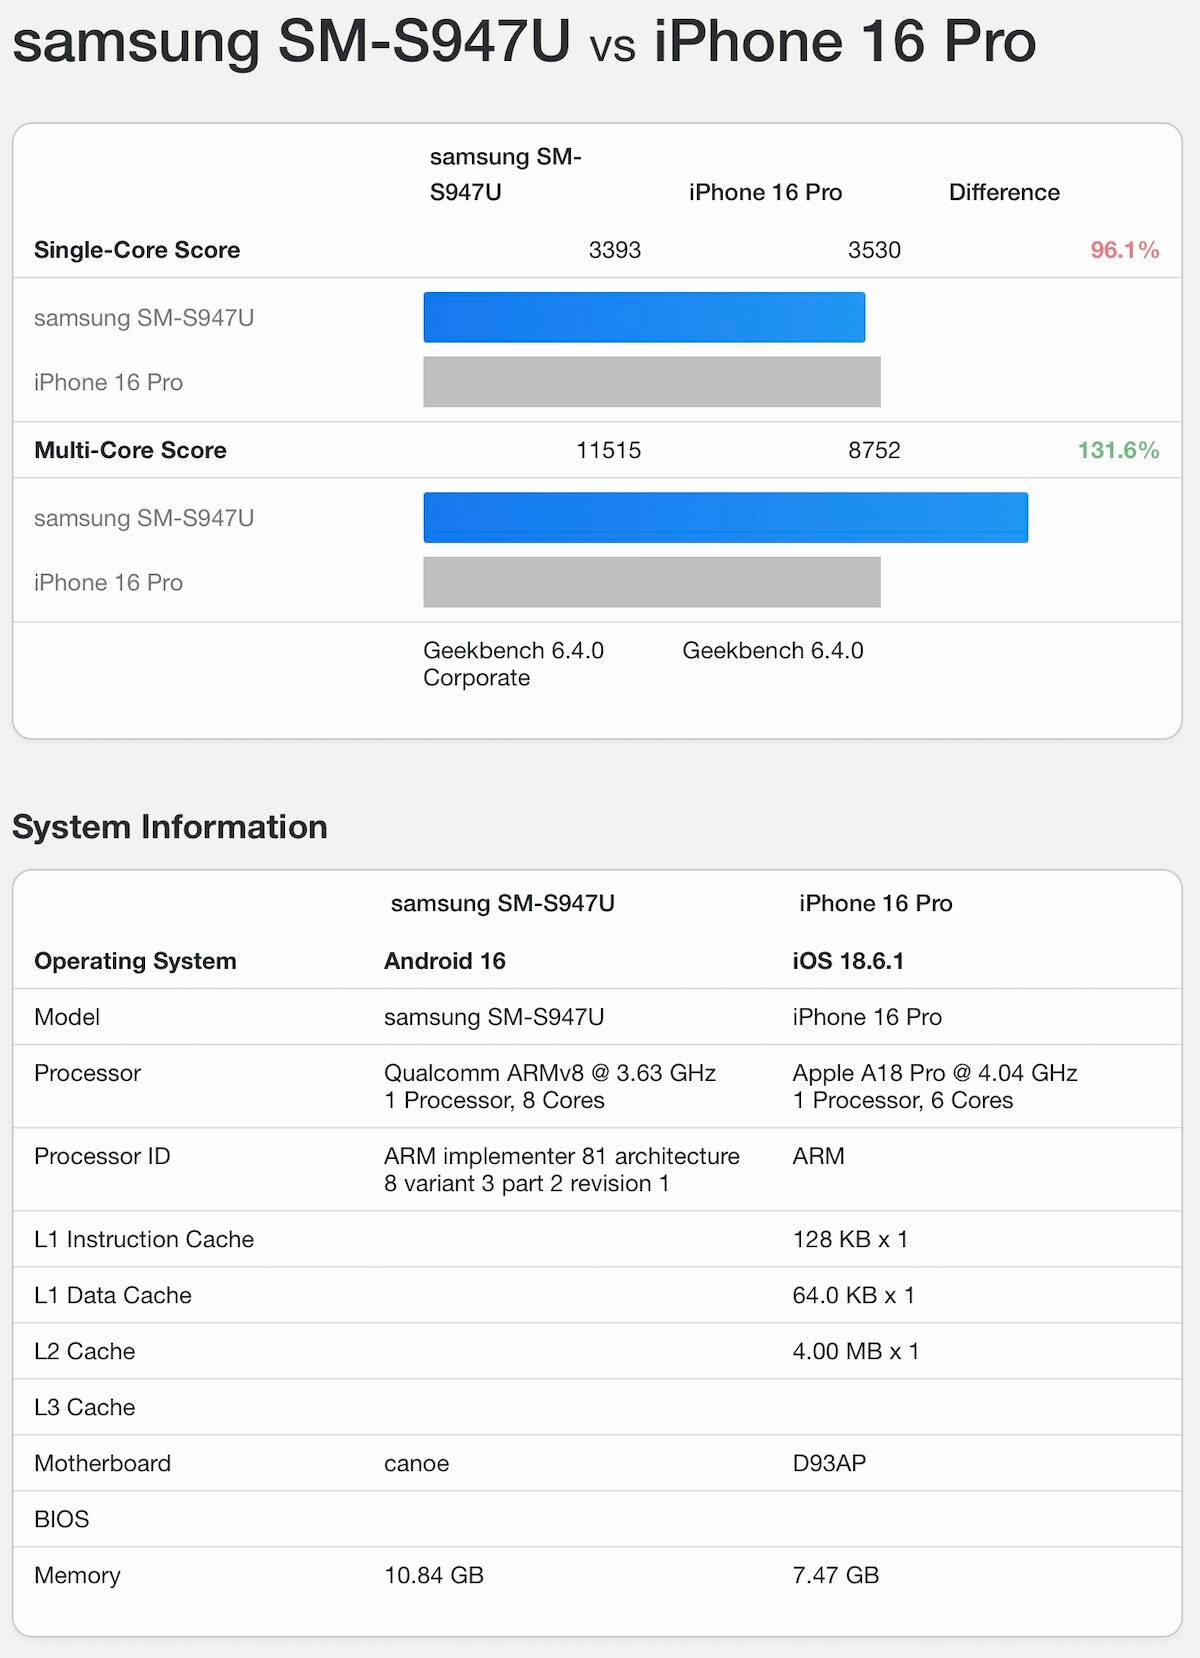Click the 'System Information' heading

(x=170, y=827)
